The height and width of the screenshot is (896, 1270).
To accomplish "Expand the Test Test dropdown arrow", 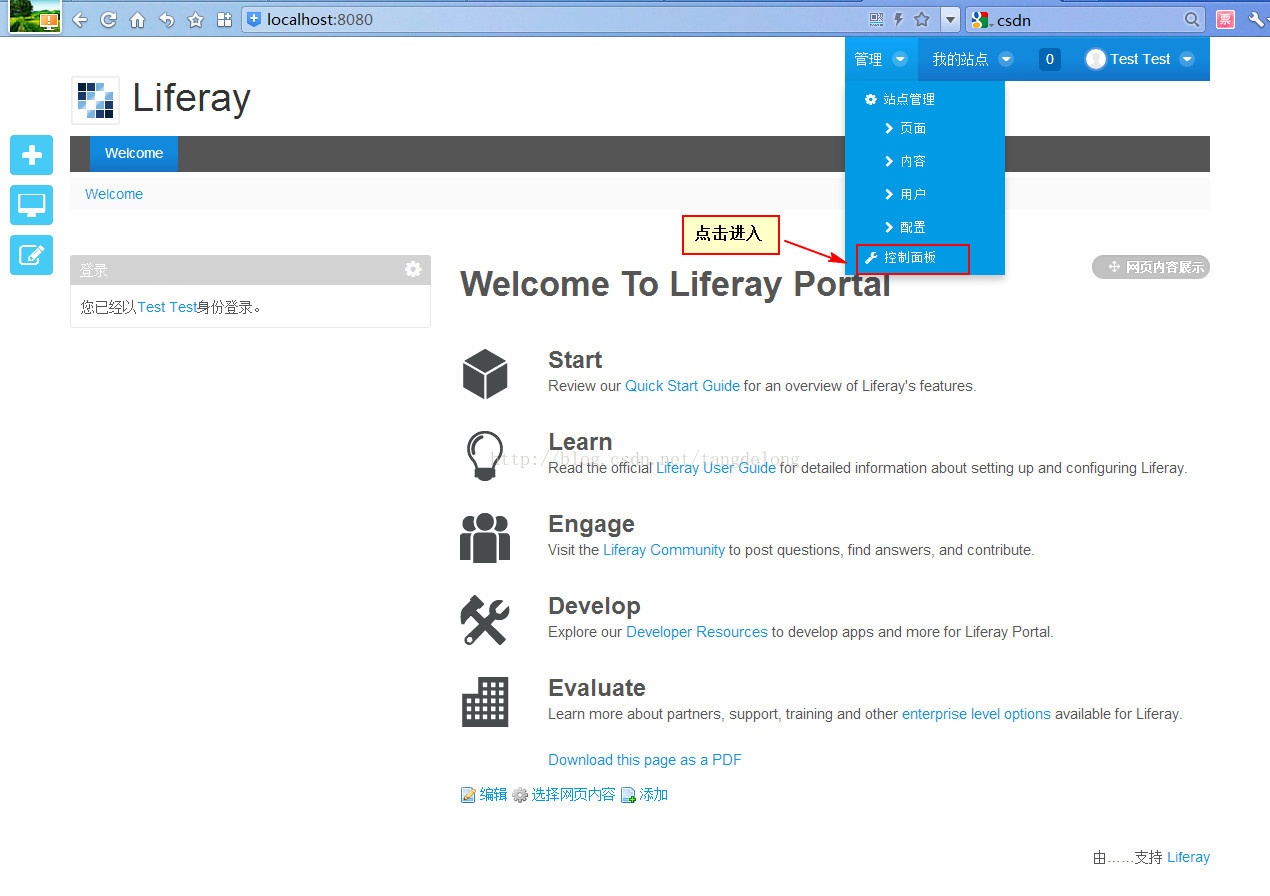I will [1187, 59].
